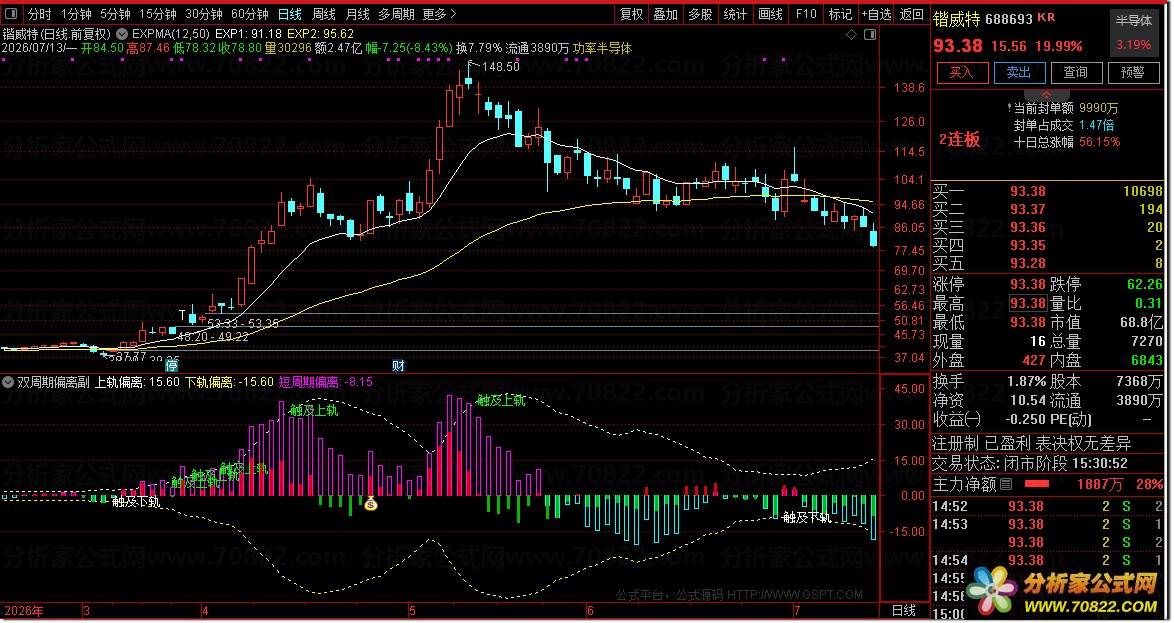Click the 148.50 high price label
This screenshot has width=1174, height=623.
[x=501, y=67]
